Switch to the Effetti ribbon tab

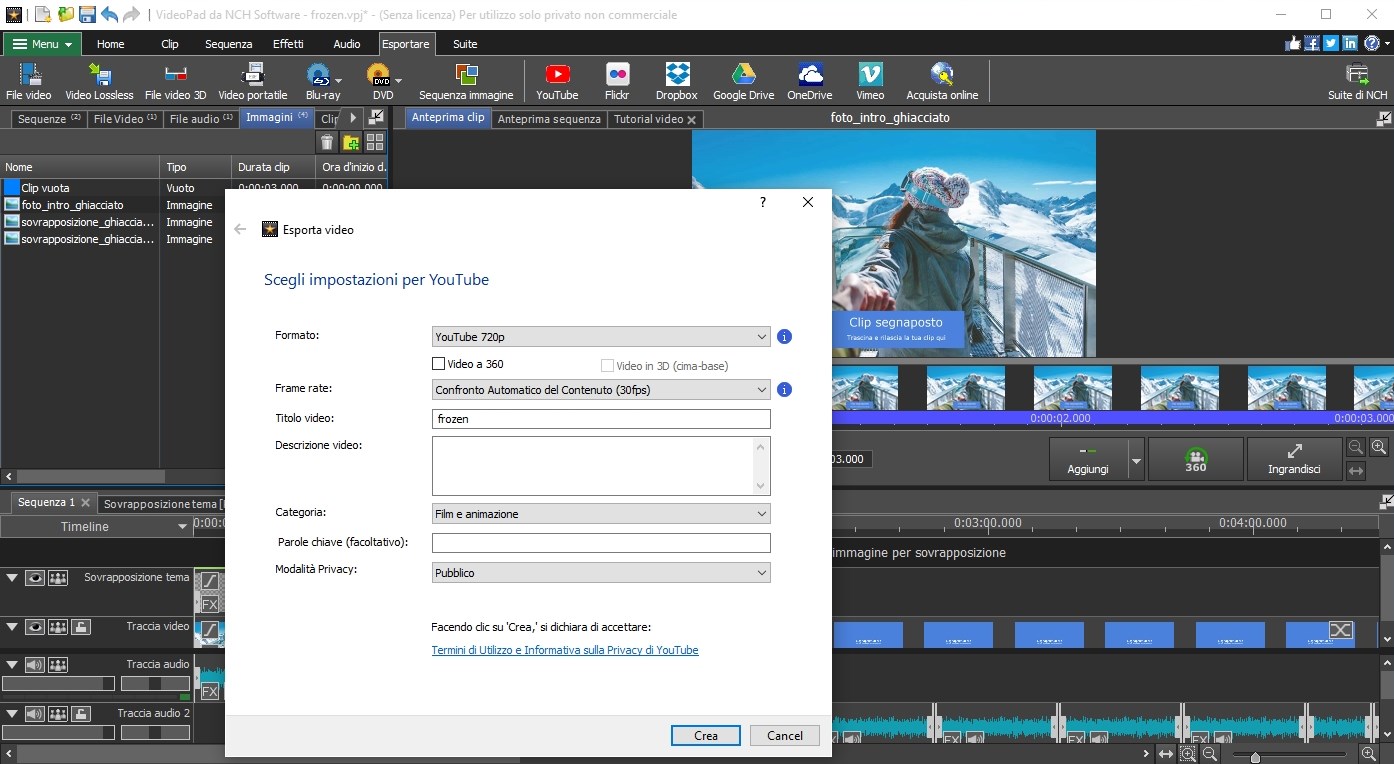(x=288, y=44)
